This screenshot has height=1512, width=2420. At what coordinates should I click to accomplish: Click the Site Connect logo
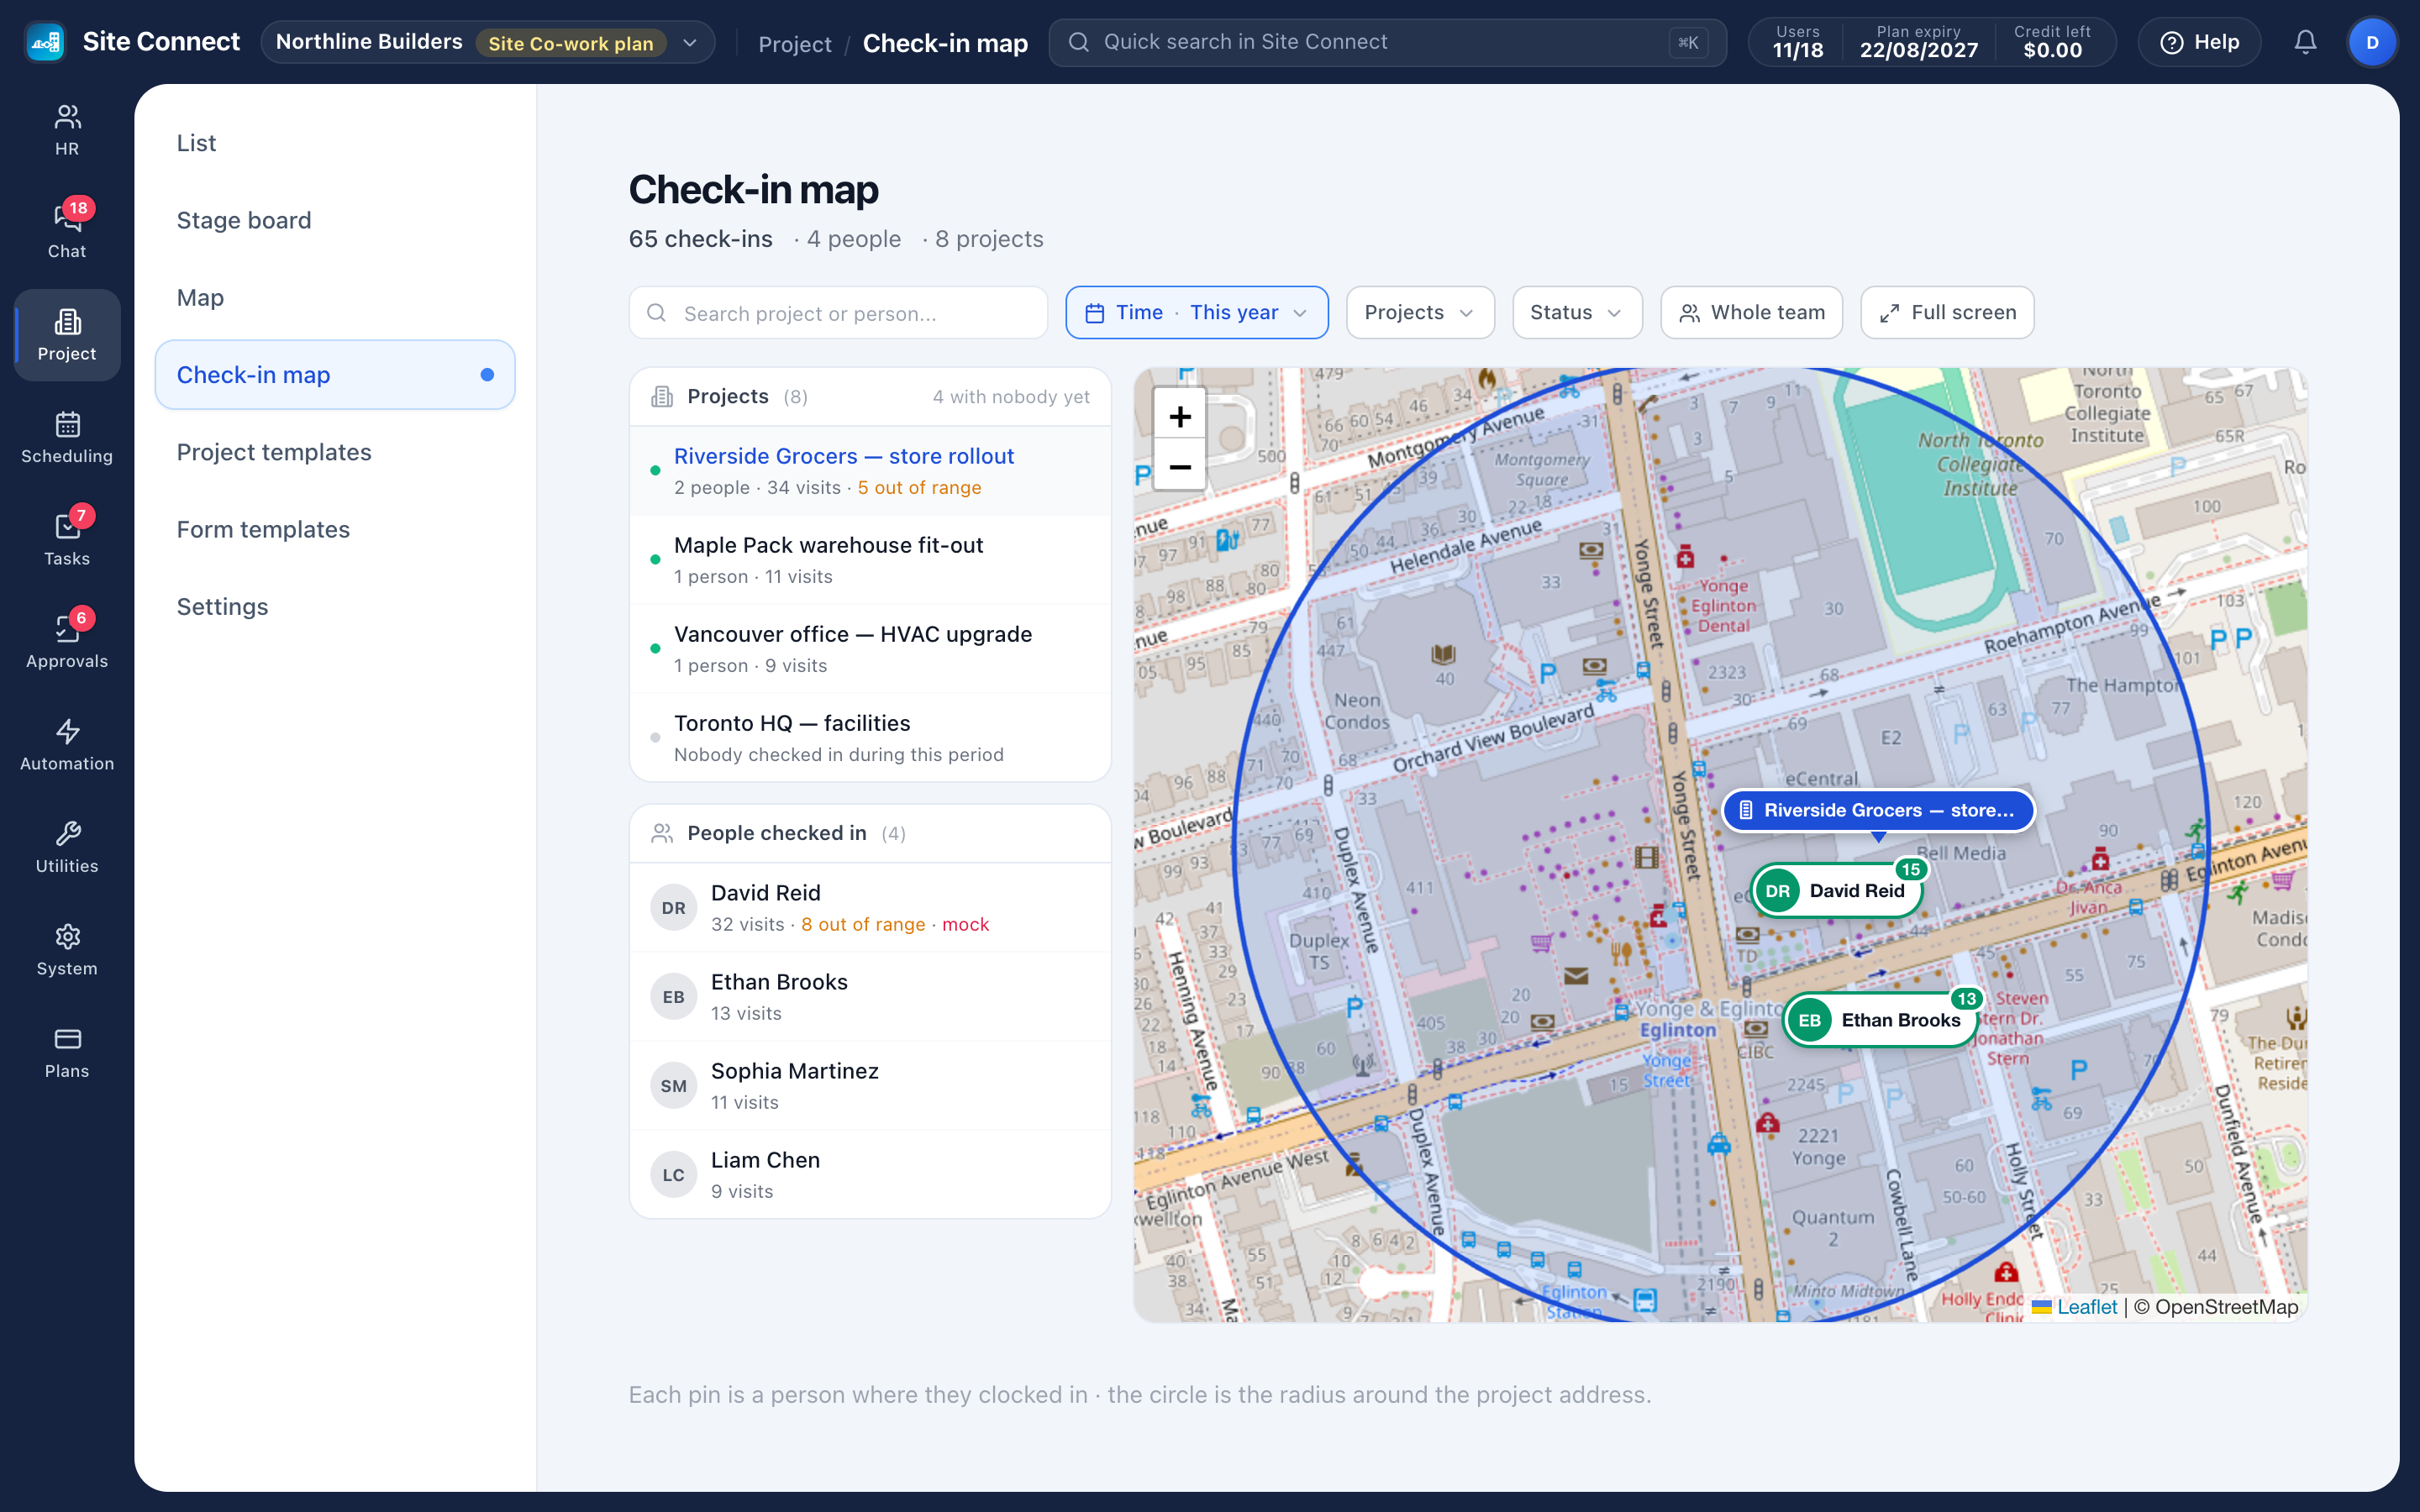[x=45, y=42]
